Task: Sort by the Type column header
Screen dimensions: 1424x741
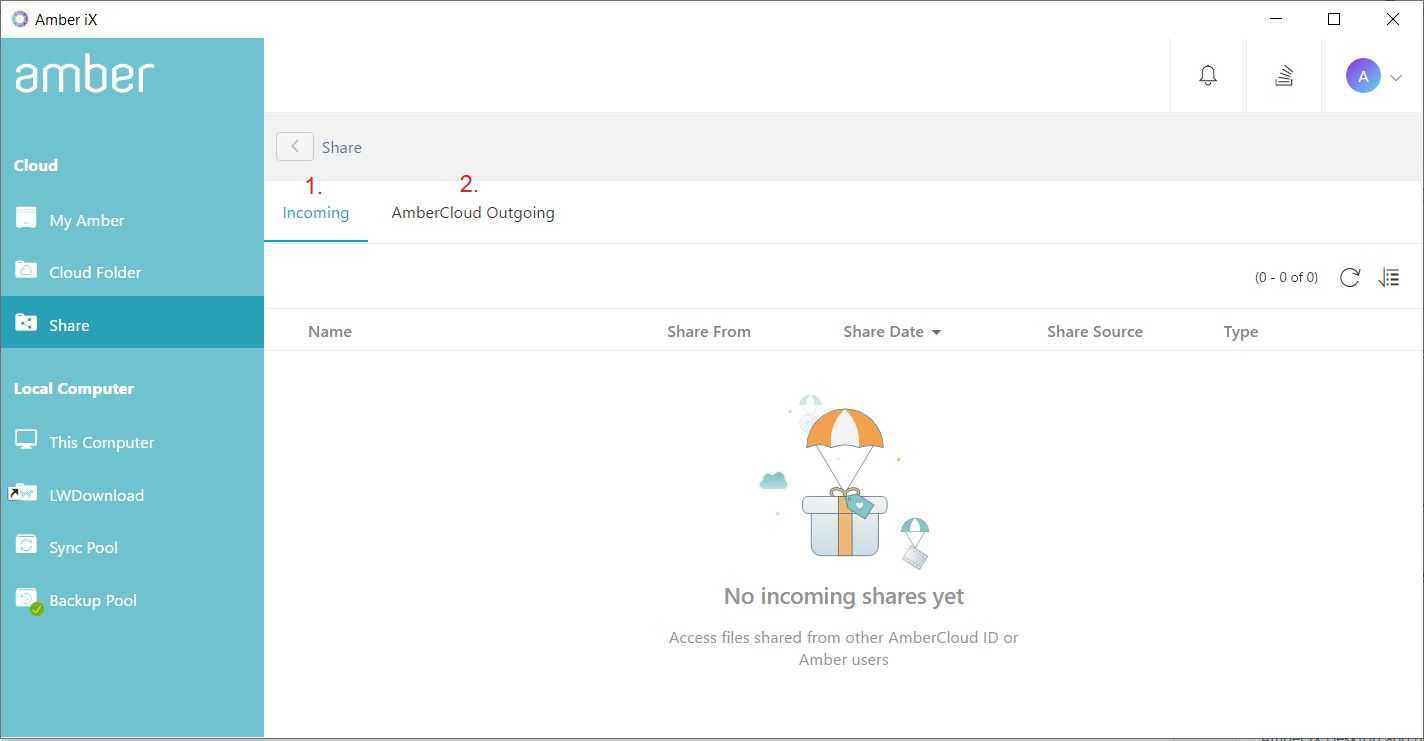Action: (x=1241, y=332)
